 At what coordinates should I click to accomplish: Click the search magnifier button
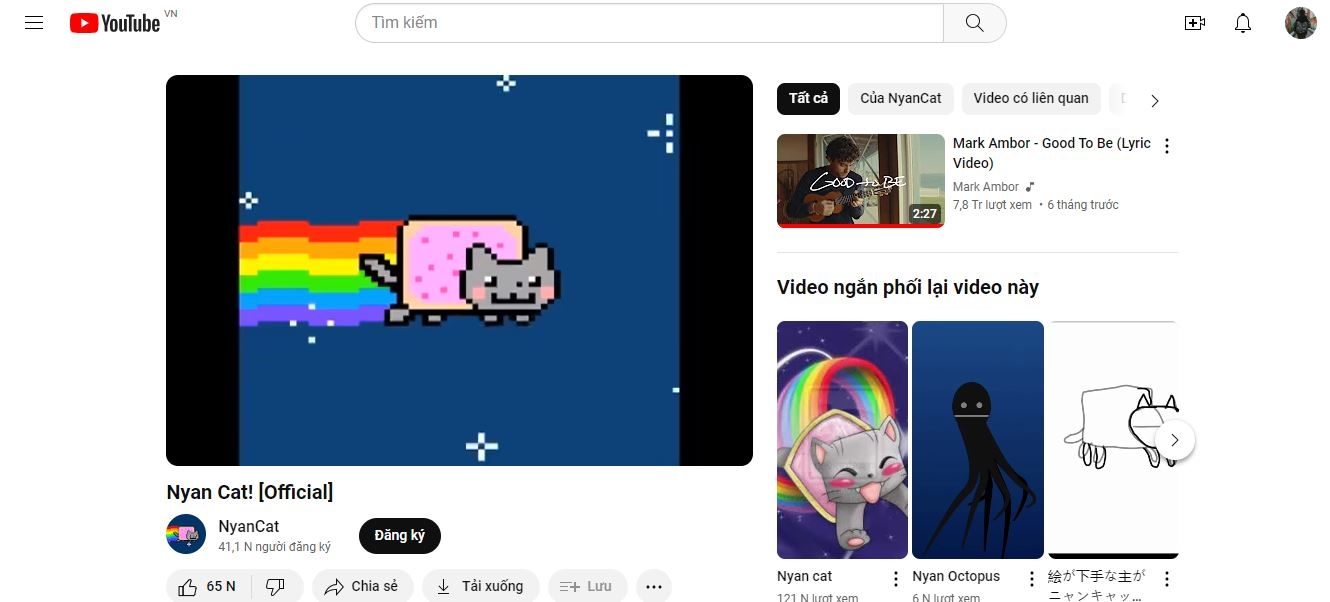click(974, 23)
